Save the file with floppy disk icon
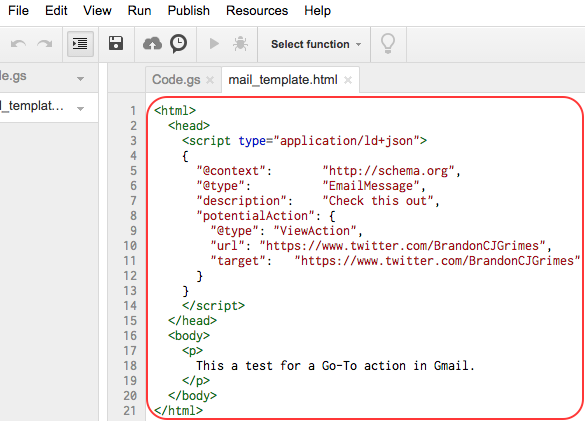The image size is (585, 421). pos(116,43)
